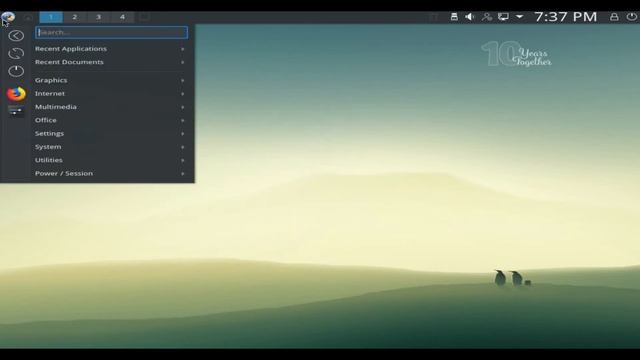Screen dimensions: 640x360
Task: Click the volume speaker tray icon
Action: [470, 17]
